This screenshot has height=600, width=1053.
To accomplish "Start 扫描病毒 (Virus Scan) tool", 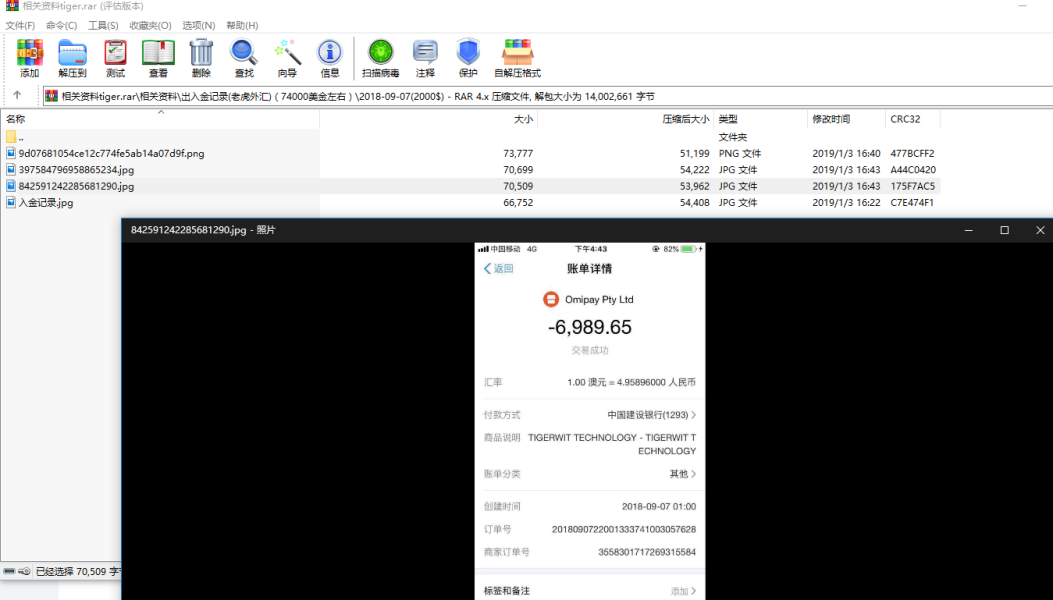I will point(380,58).
